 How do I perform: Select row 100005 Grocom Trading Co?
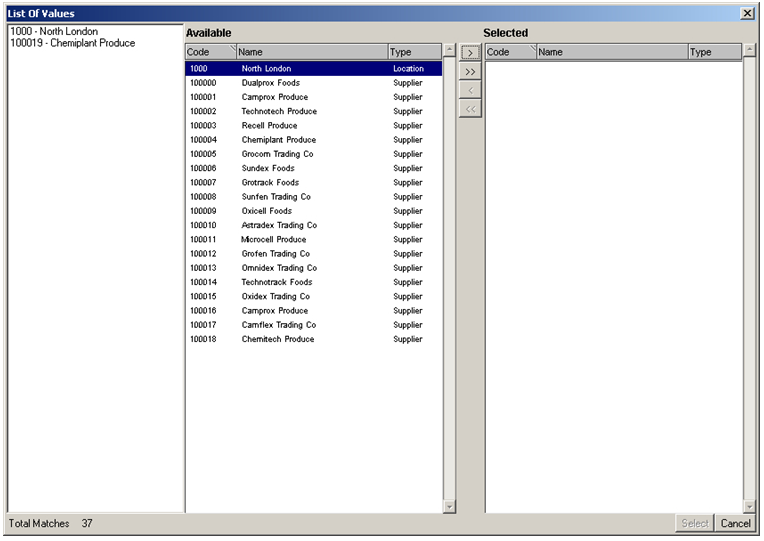[x=314, y=154]
